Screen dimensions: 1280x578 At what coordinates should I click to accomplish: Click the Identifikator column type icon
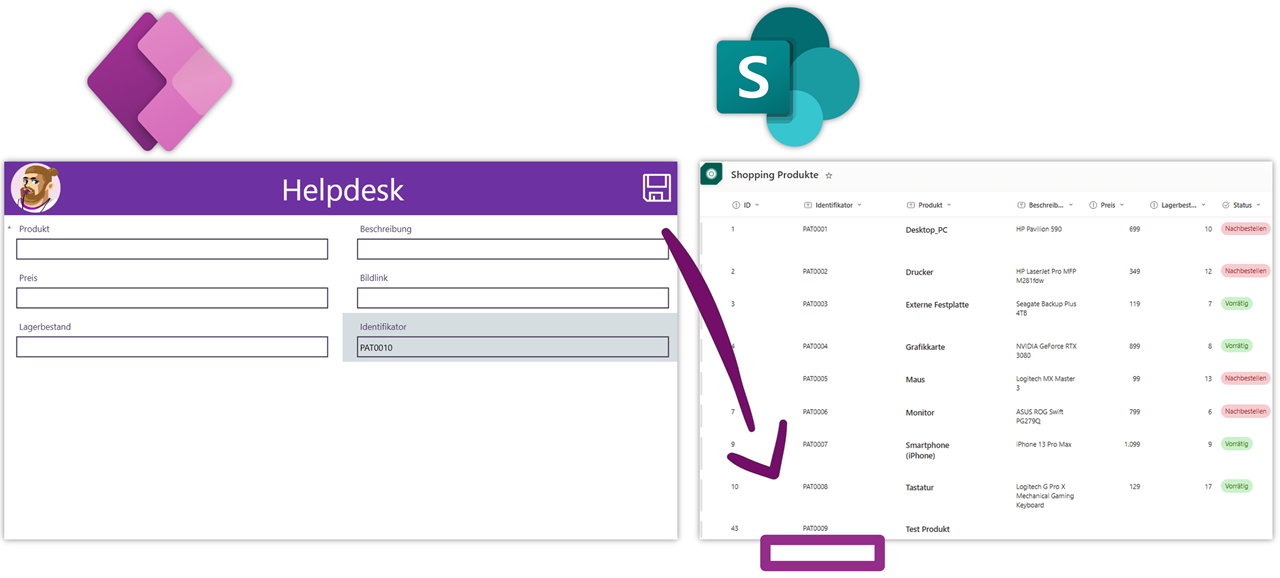point(808,205)
